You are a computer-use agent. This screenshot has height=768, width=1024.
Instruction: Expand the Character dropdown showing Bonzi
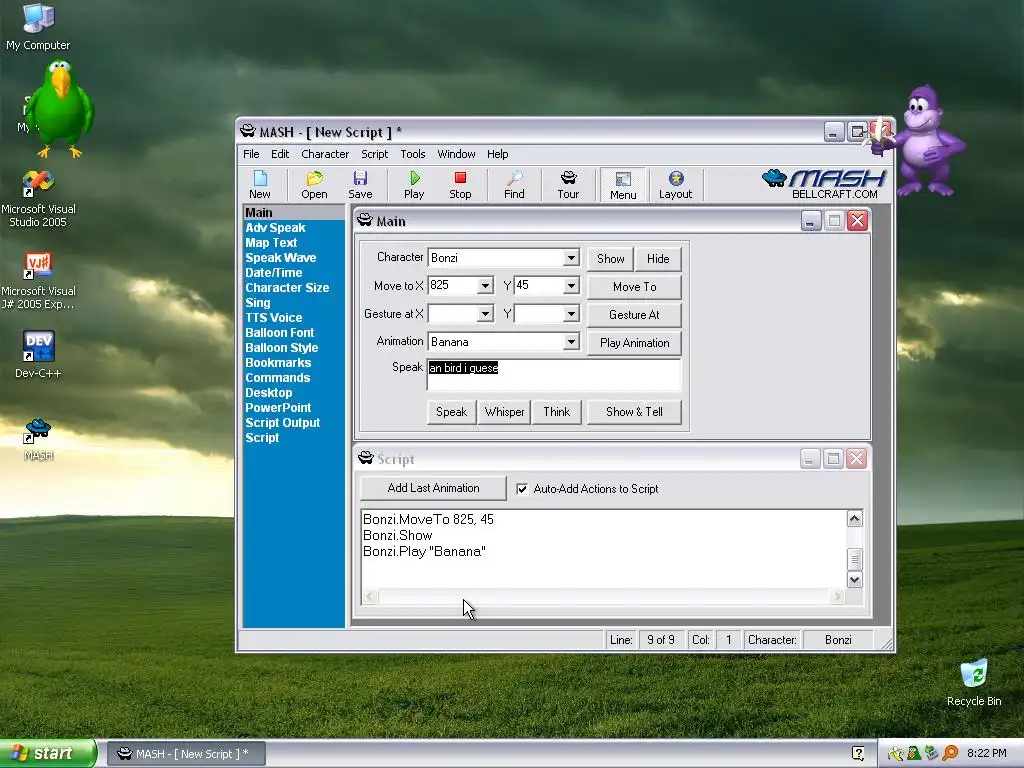point(571,257)
